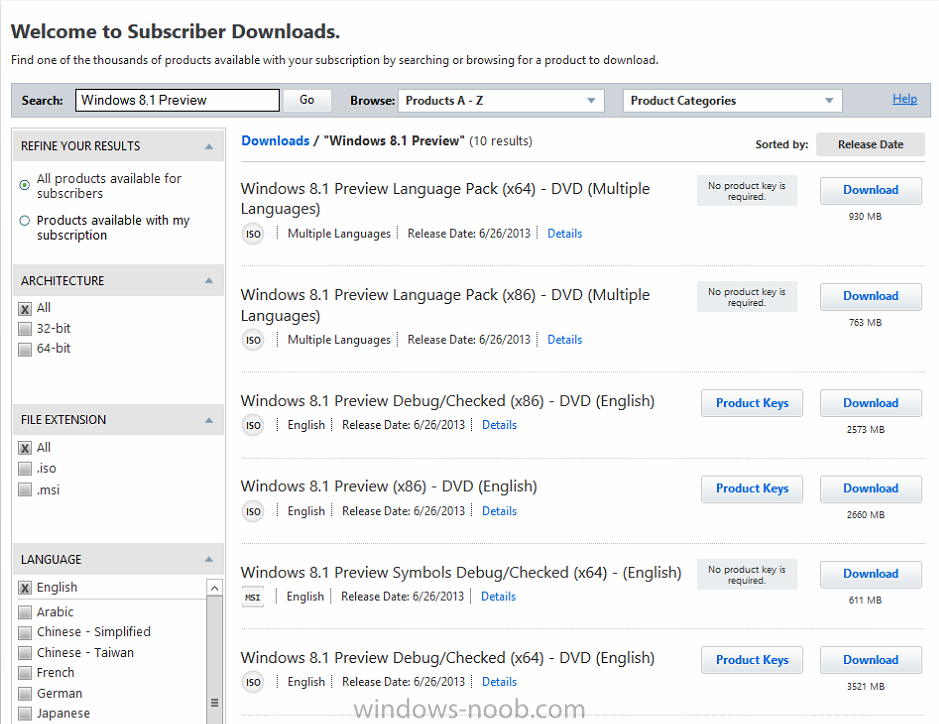Check the 32-bit architecture filter
The height and width of the screenshot is (724, 939).
[x=25, y=329]
